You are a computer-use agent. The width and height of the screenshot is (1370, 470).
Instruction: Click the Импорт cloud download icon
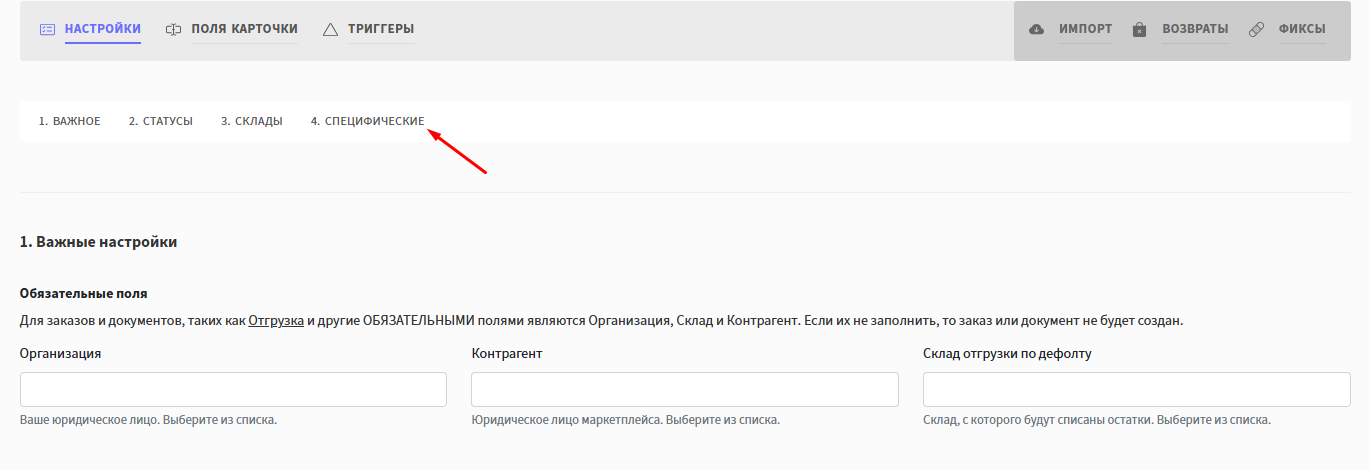pyautogui.click(x=1037, y=29)
